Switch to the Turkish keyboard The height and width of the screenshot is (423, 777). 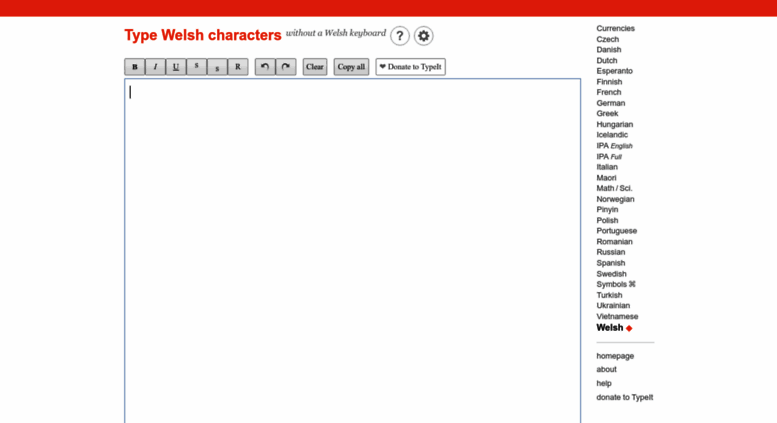tap(609, 295)
